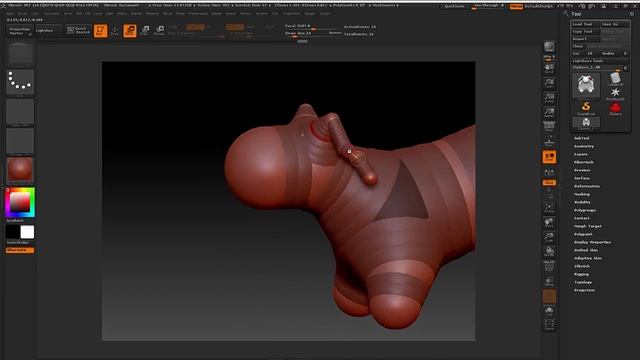Select the Scale transpose mode icon
This screenshot has width=640, height=360.
point(144,31)
